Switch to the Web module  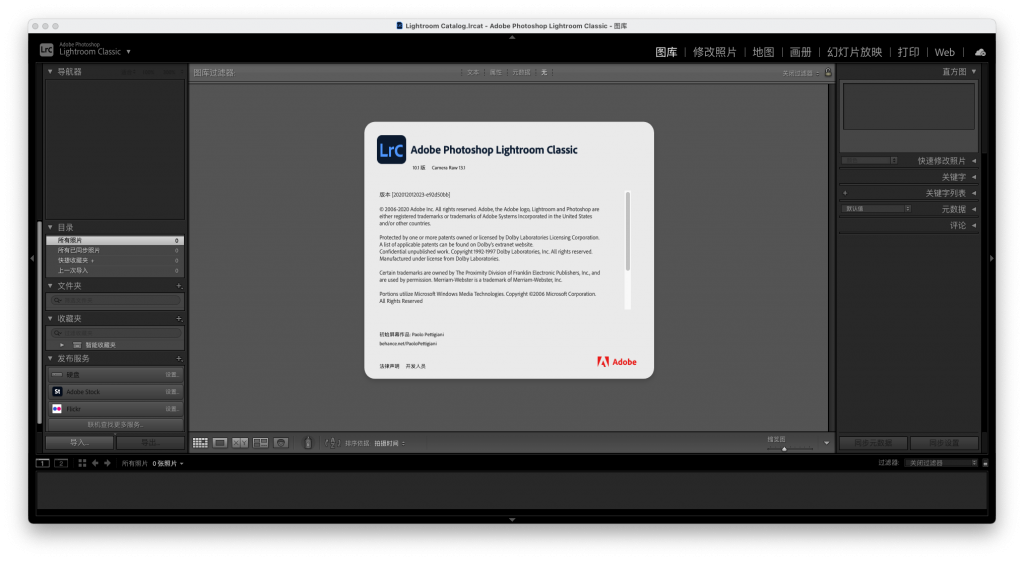coord(944,52)
